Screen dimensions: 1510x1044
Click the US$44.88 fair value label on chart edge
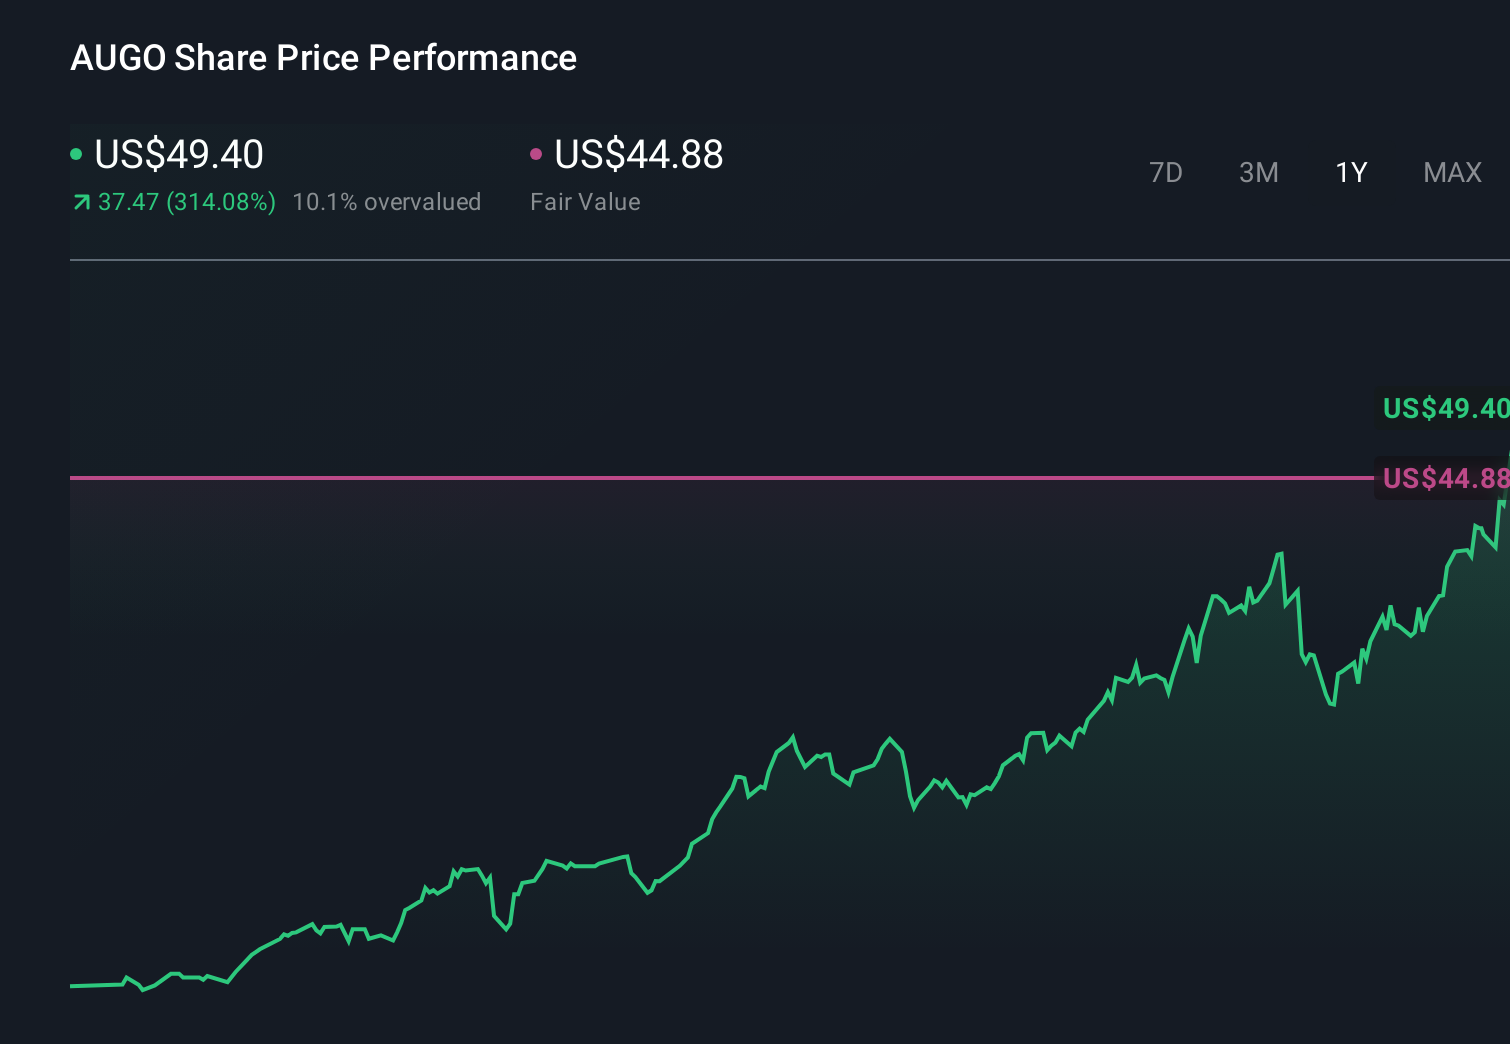click(1443, 478)
